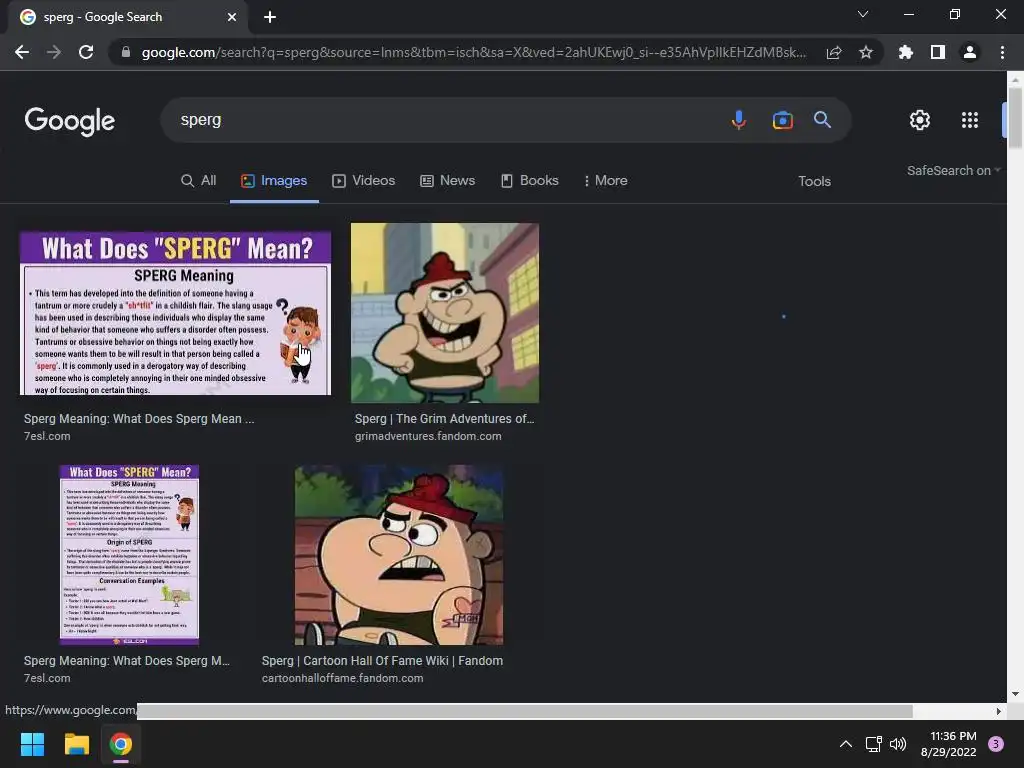Go to the Google homepage logo
Image resolution: width=1024 pixels, height=768 pixels.
69,121
